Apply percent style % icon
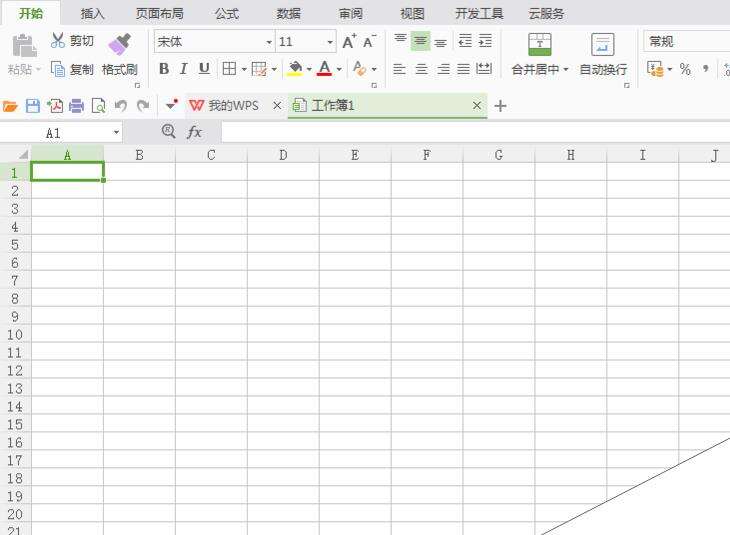Image resolution: width=730 pixels, height=535 pixels. [685, 69]
